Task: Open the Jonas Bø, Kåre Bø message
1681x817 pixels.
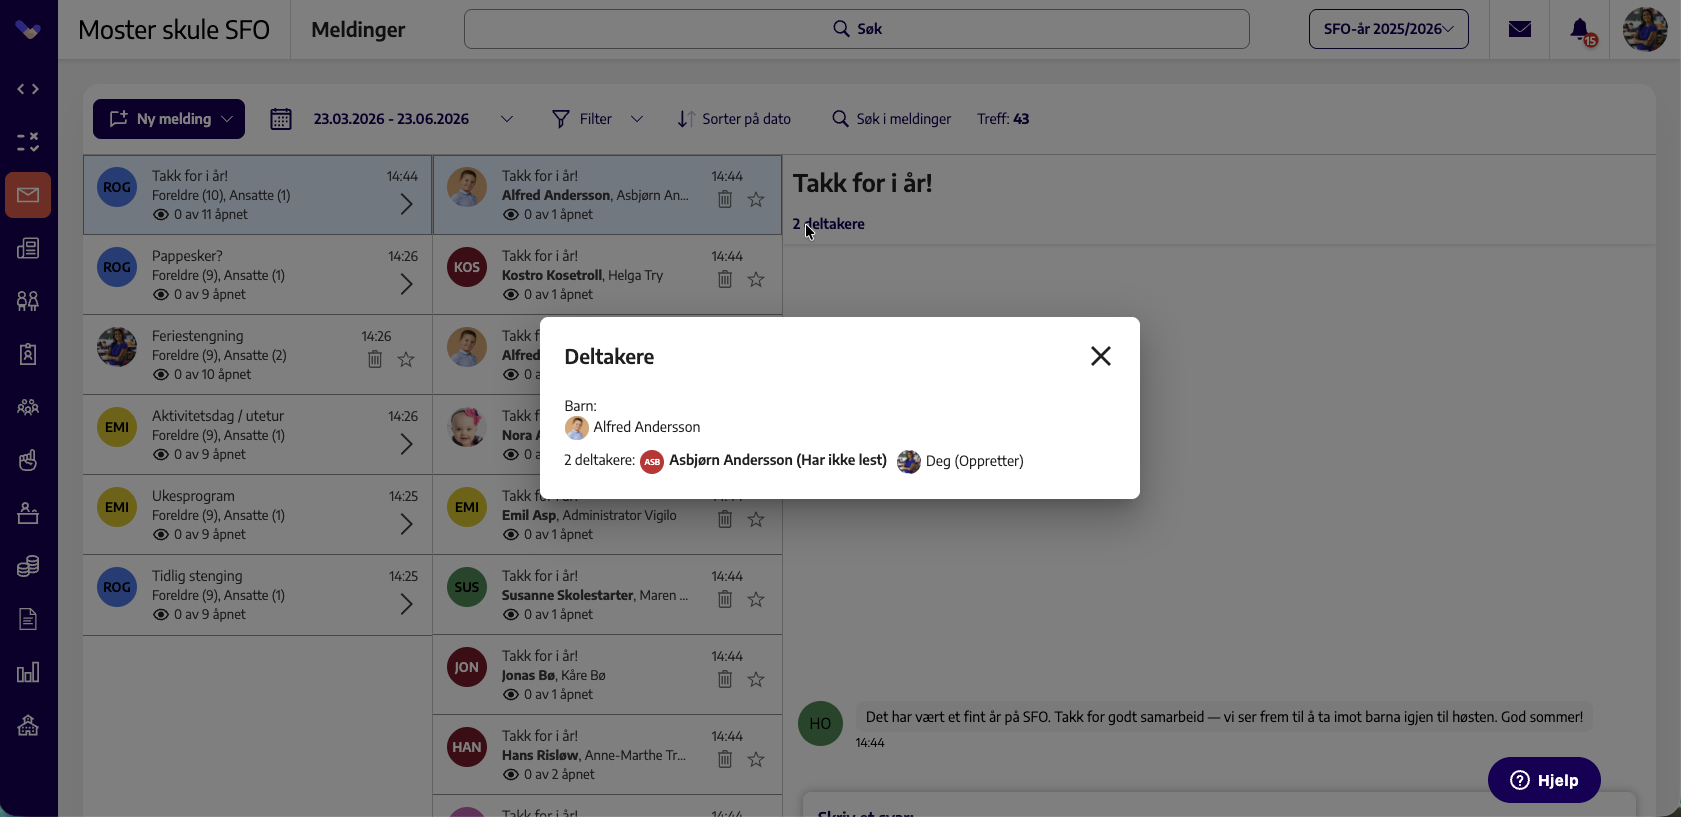Action: pyautogui.click(x=607, y=675)
